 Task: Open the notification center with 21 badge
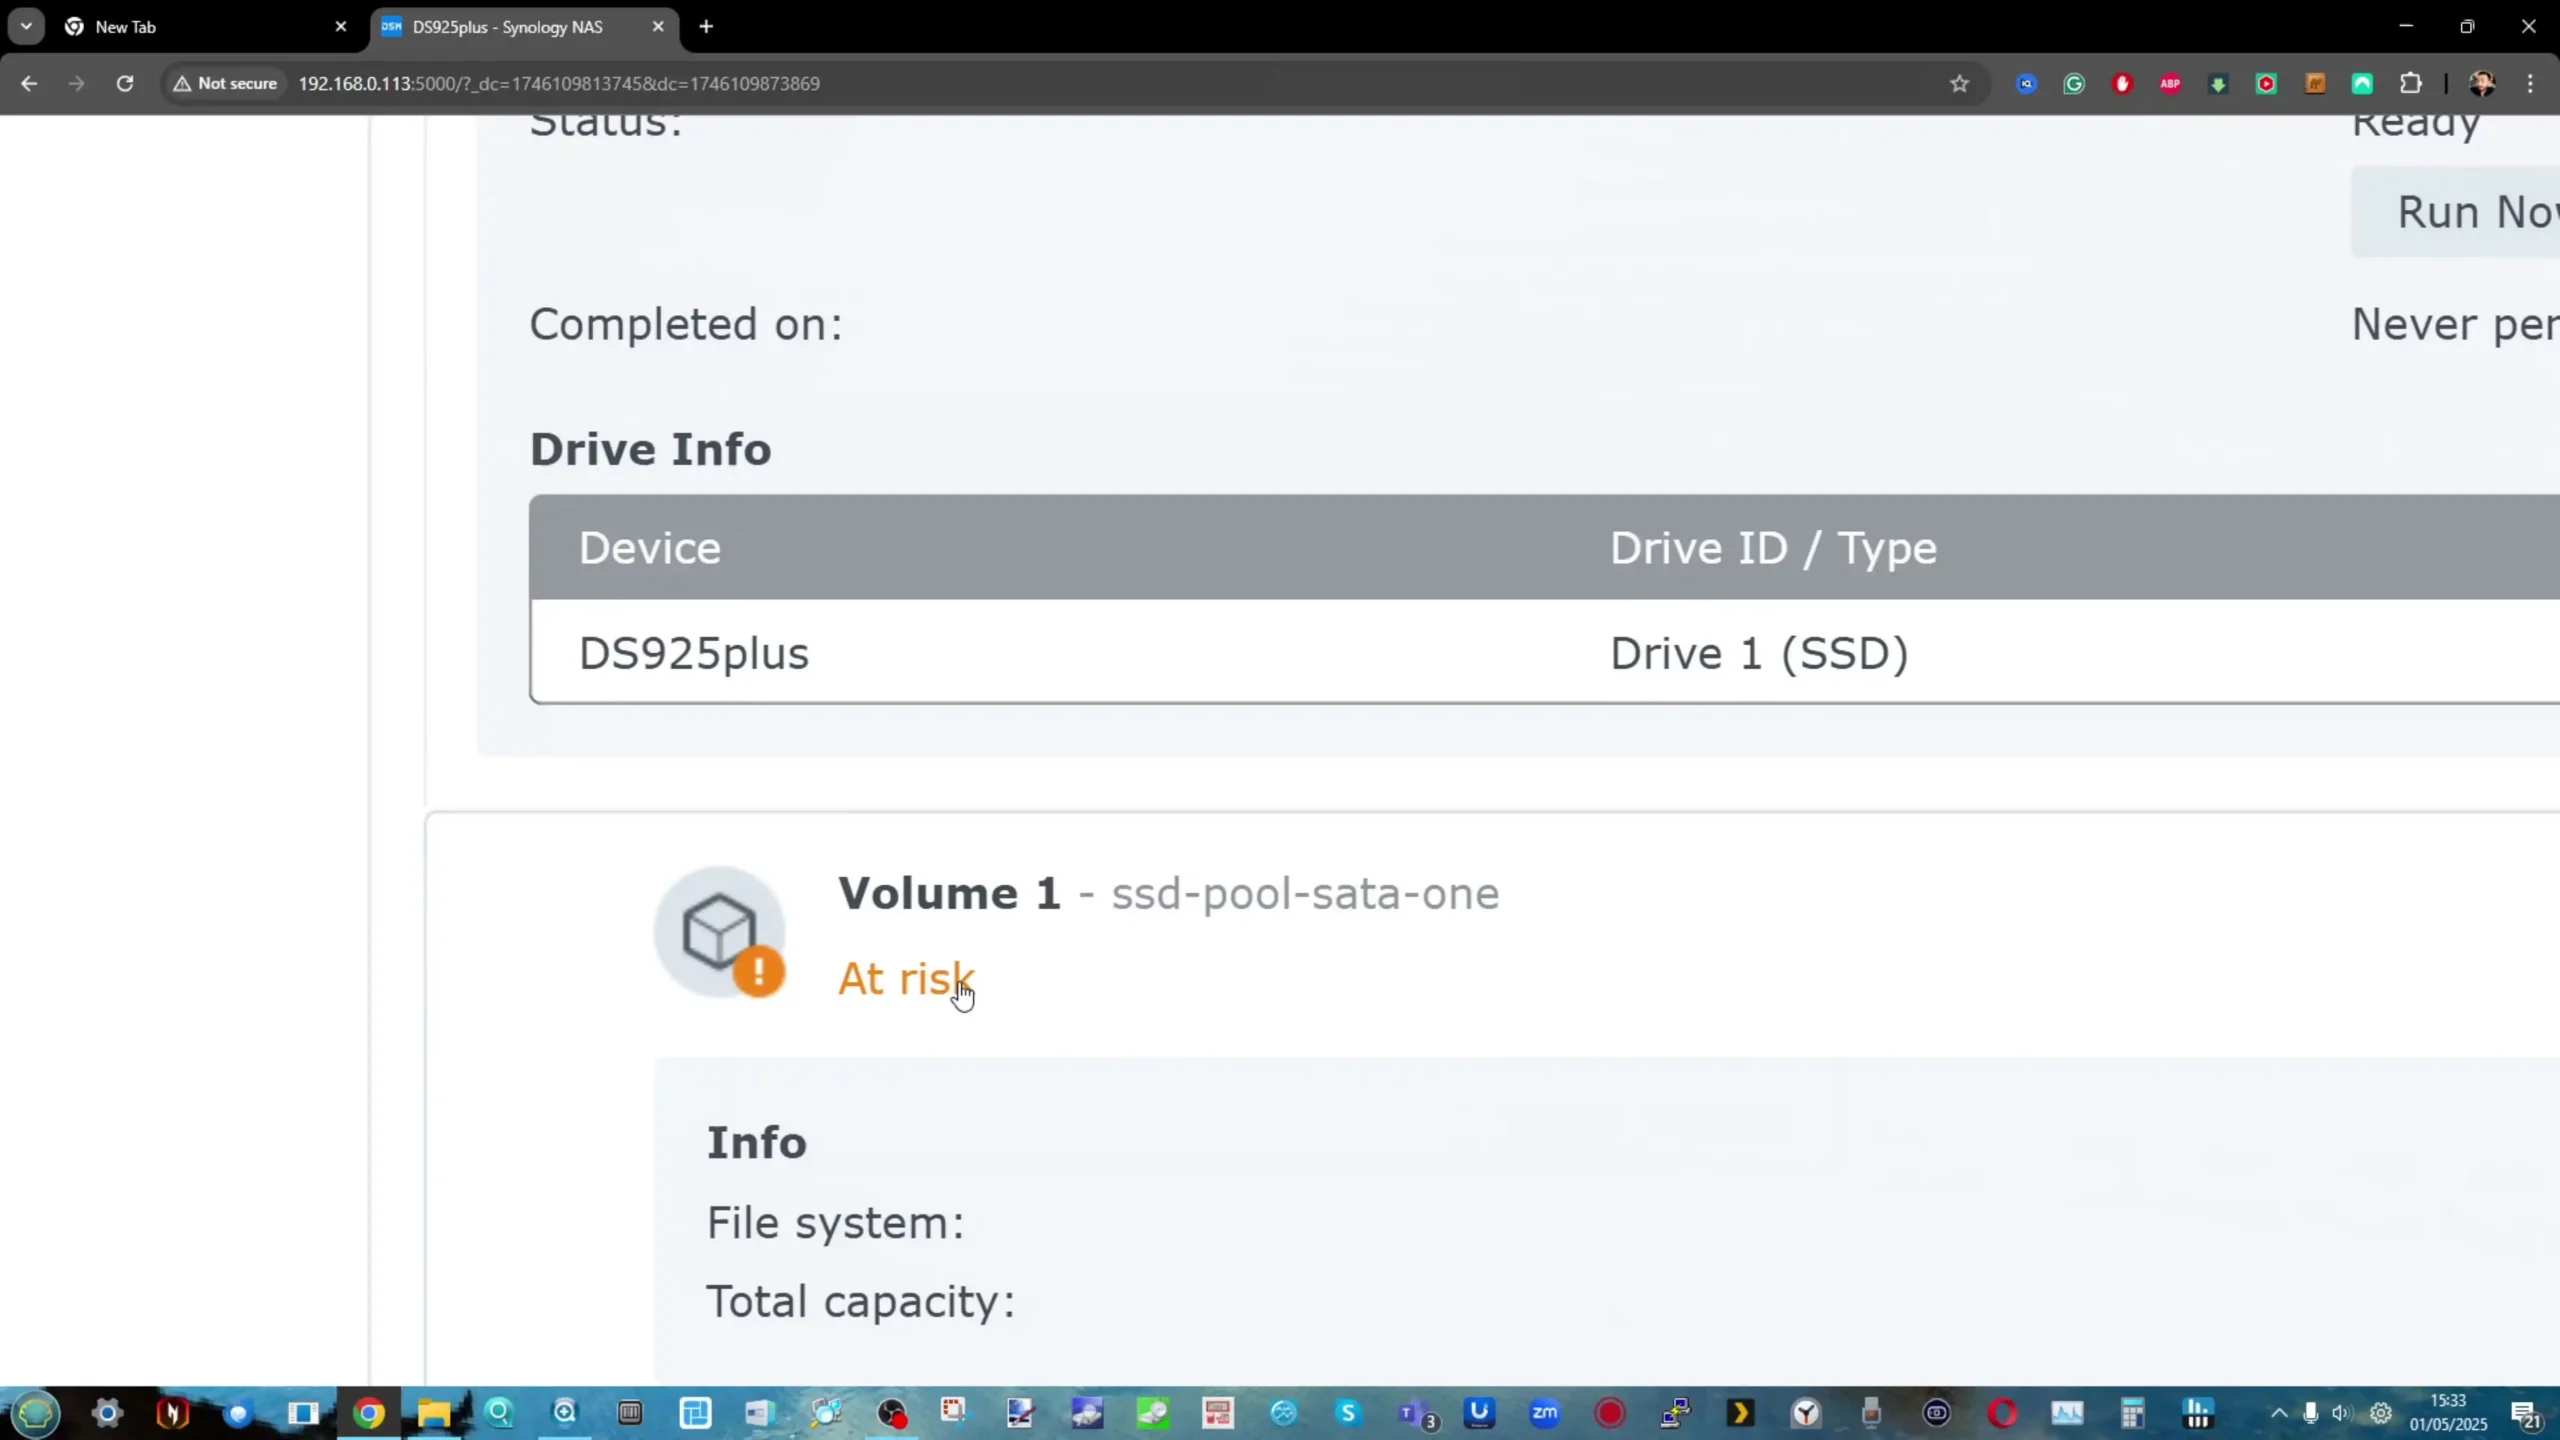tap(2526, 1414)
